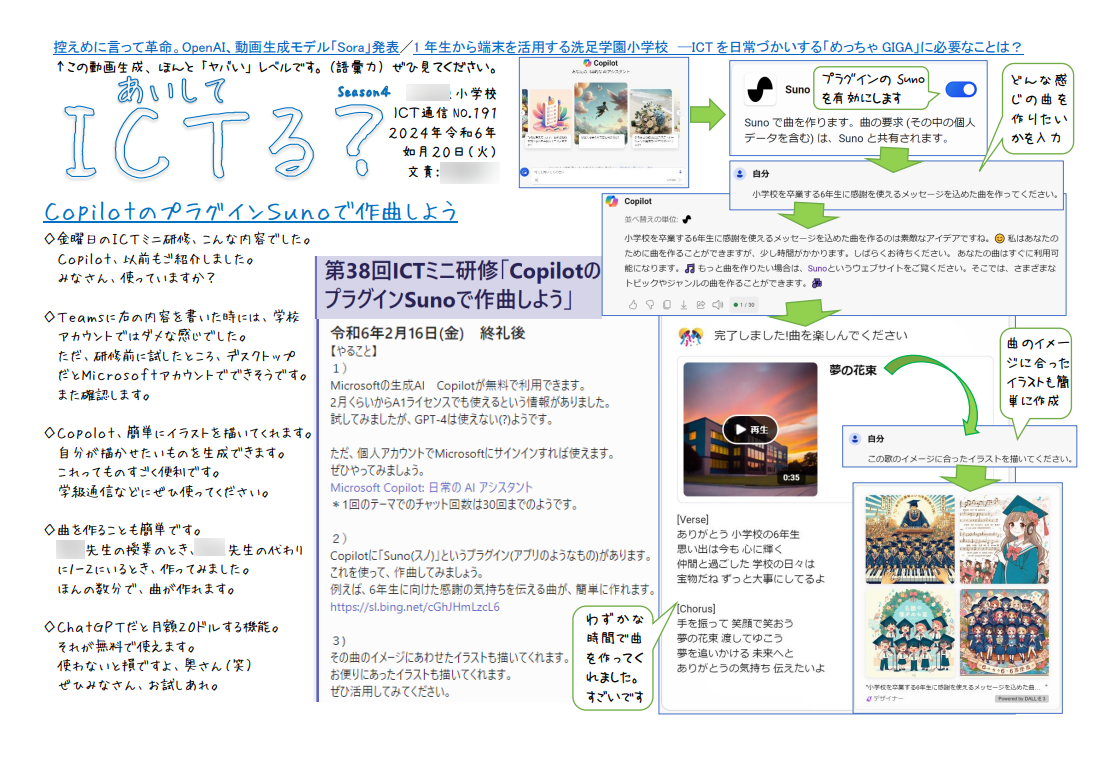Copy the Copilot reply with copy icon
The image size is (1116, 758).
point(667,305)
